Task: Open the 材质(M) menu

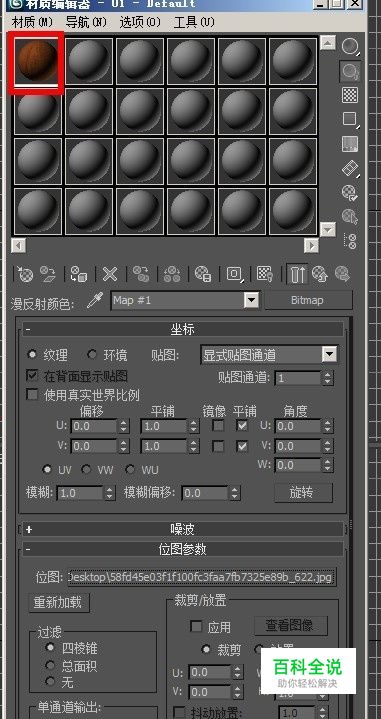Action: pos(32,22)
